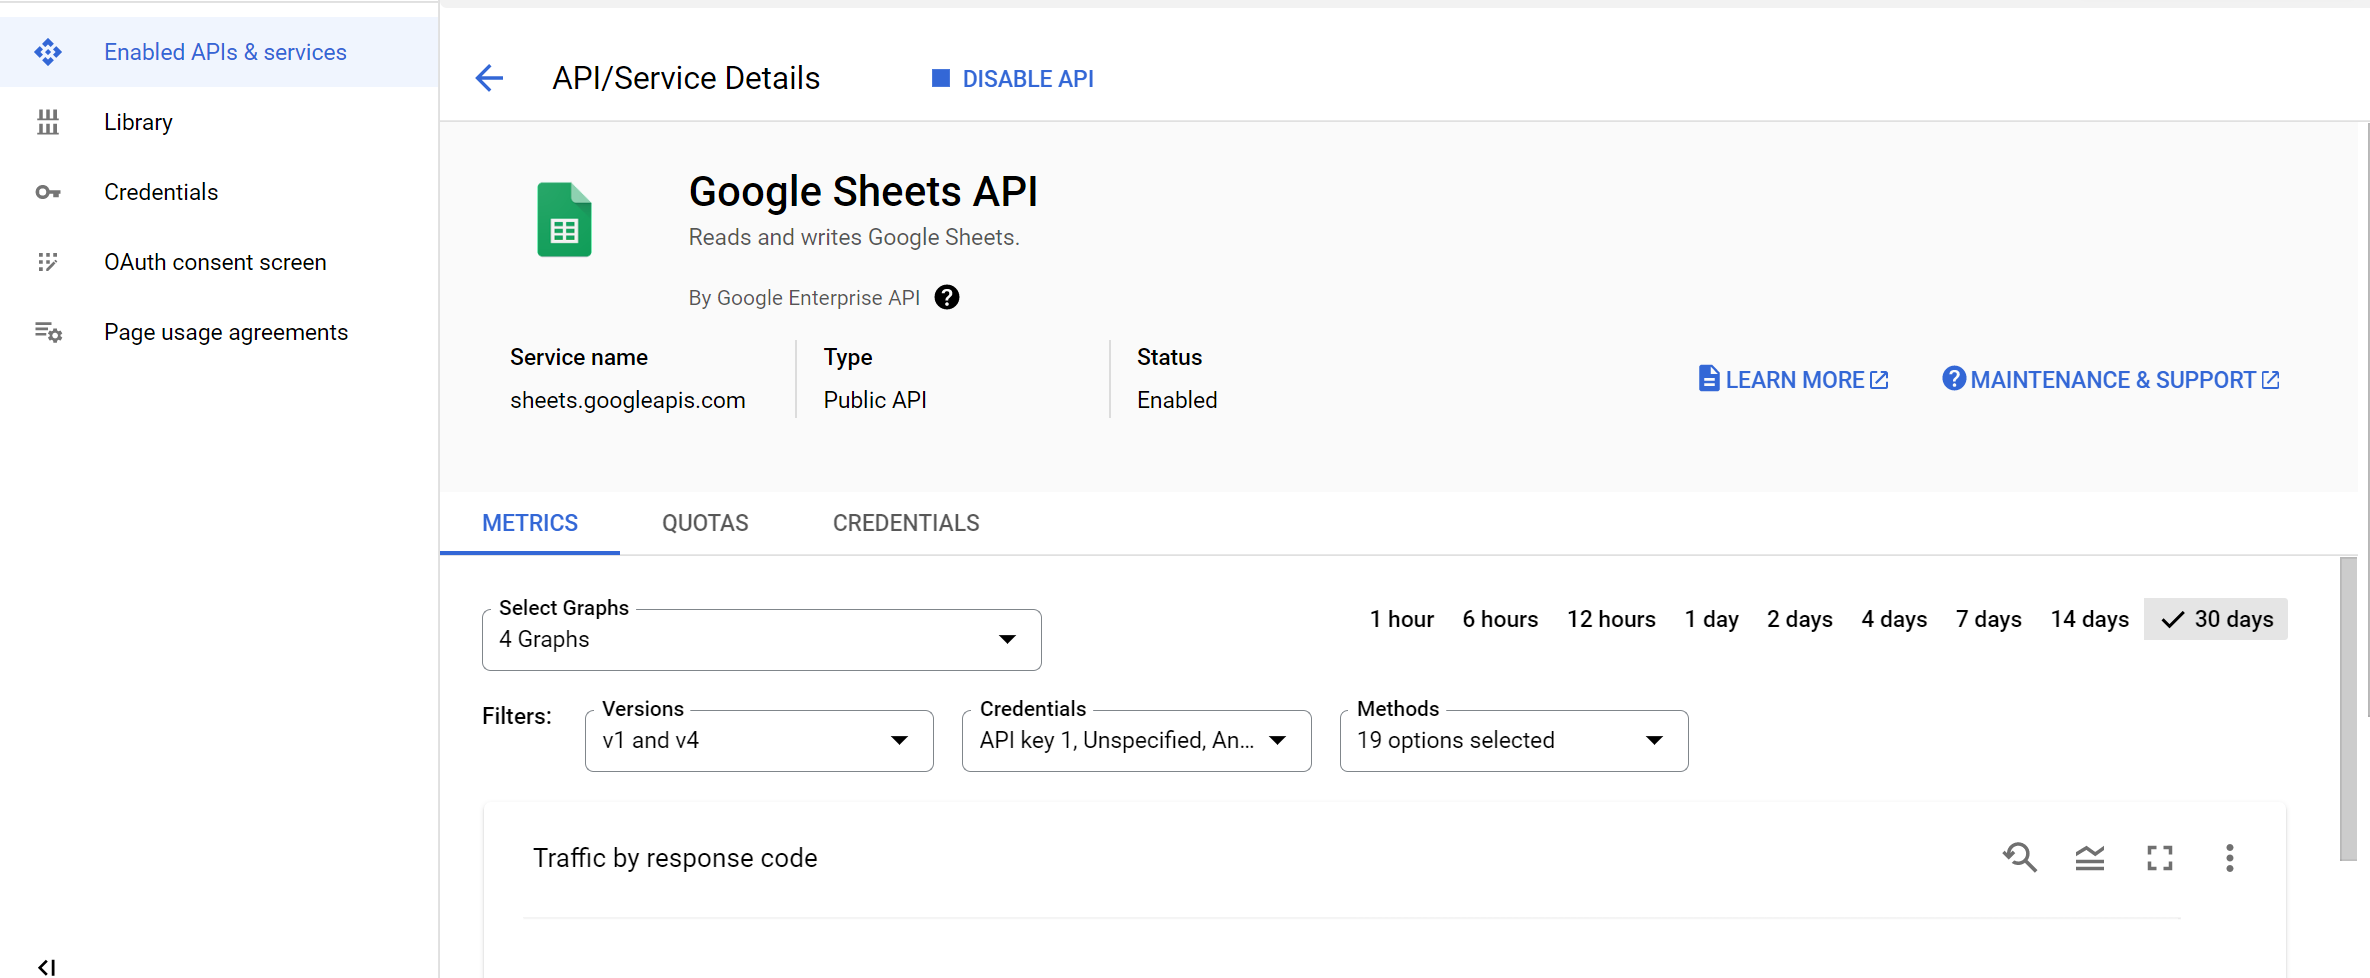Open the Learn More link
This screenshot has height=978, width=2370.
[x=1793, y=379]
